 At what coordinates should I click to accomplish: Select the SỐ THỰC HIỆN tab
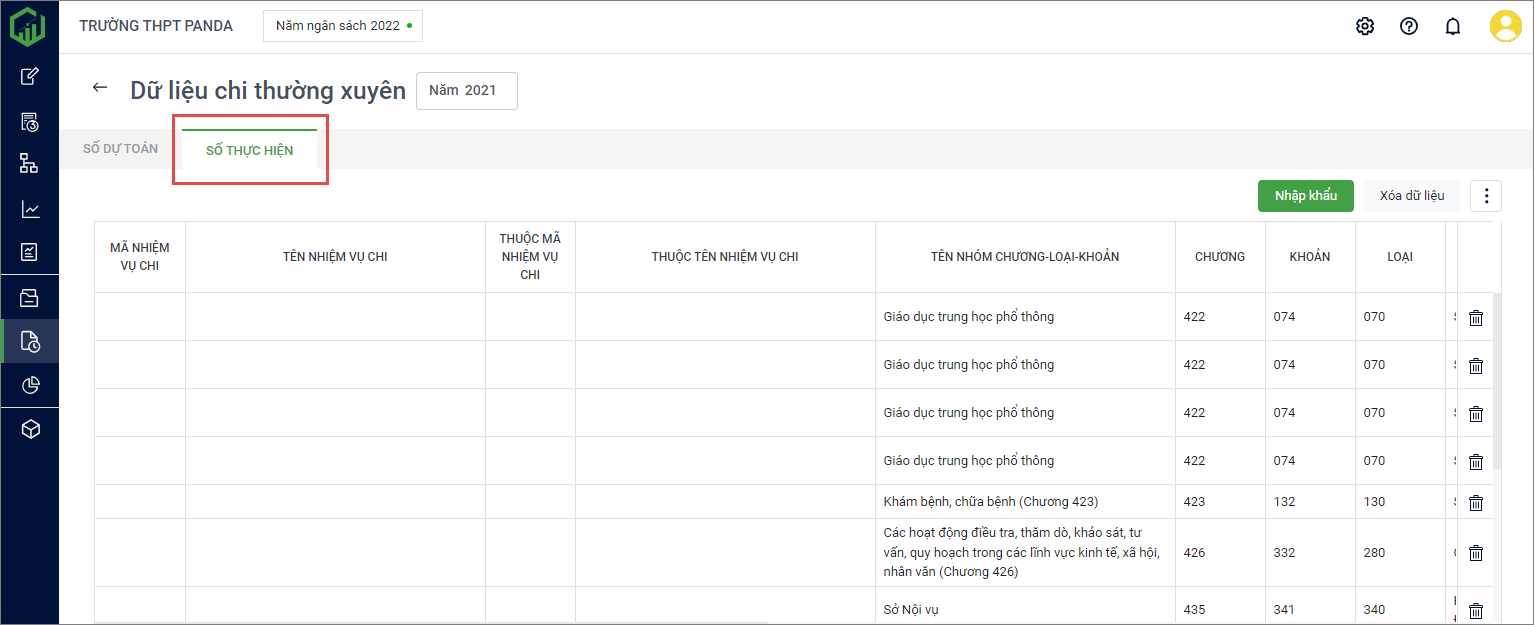pyautogui.click(x=249, y=150)
